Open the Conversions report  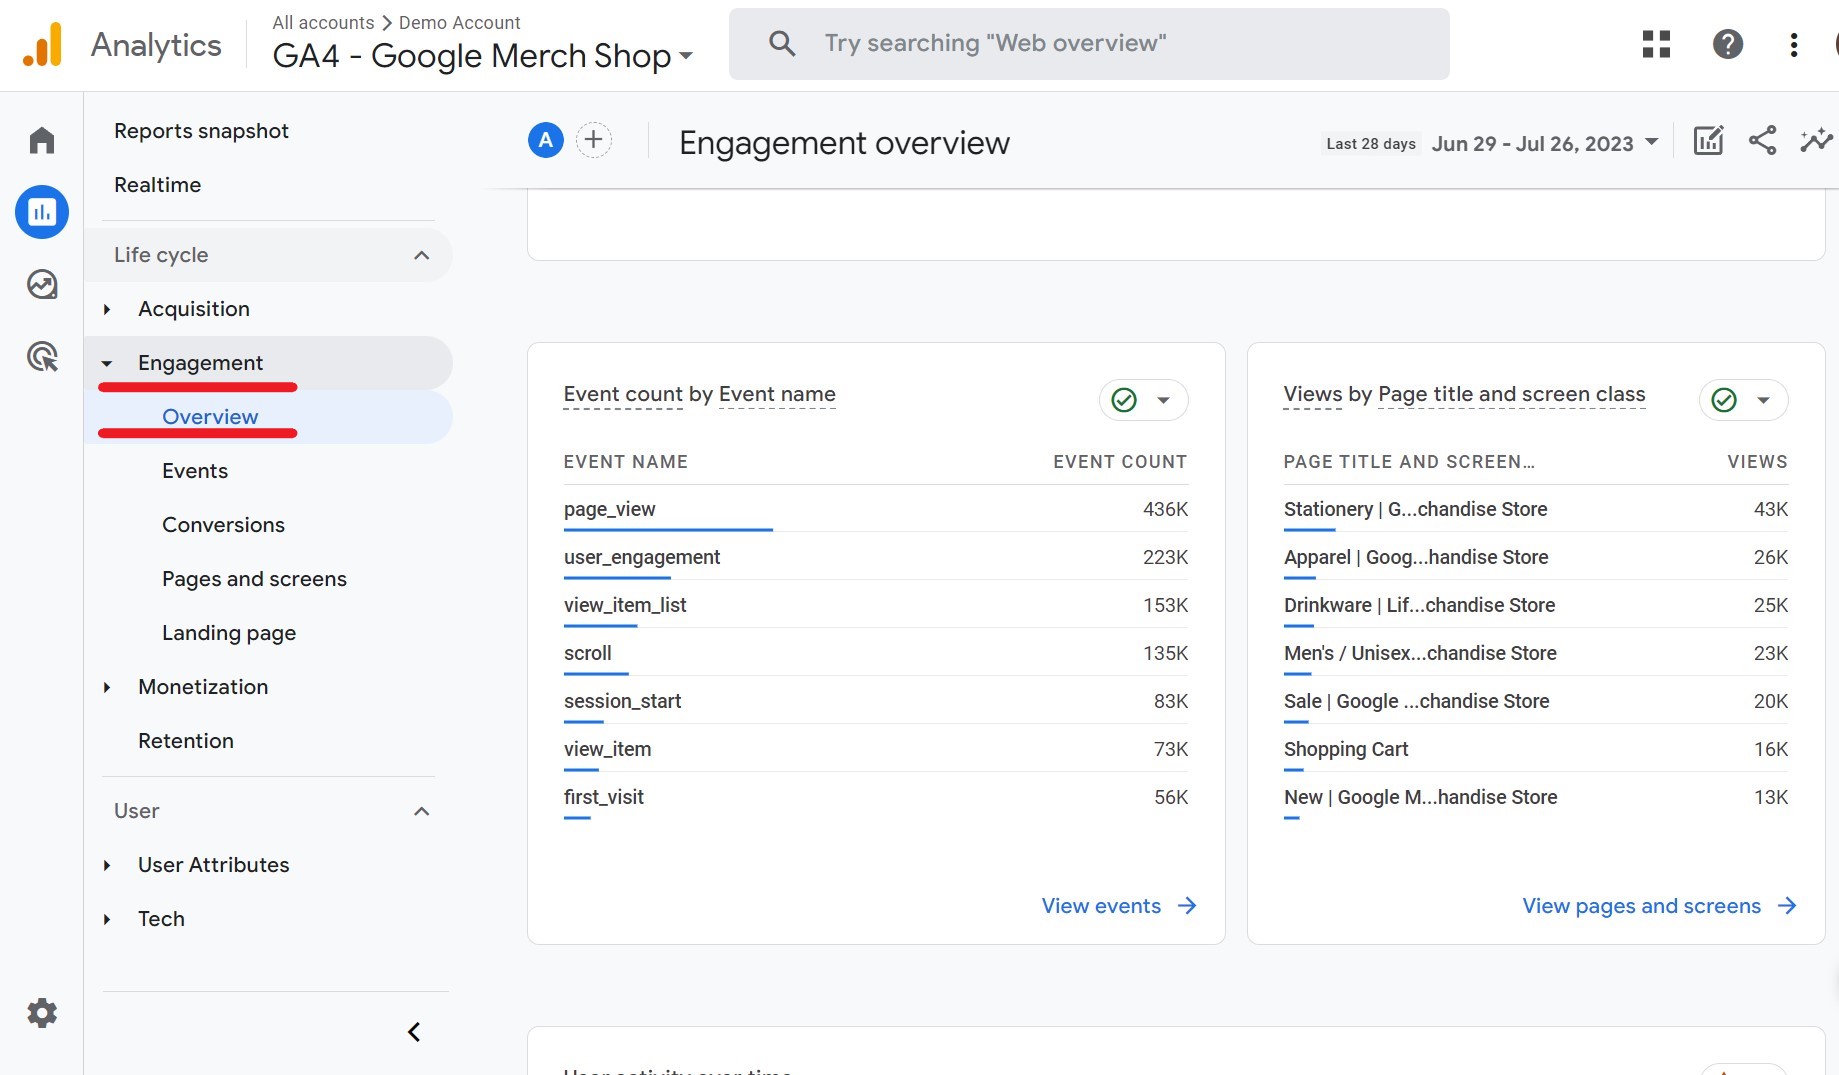tap(223, 525)
